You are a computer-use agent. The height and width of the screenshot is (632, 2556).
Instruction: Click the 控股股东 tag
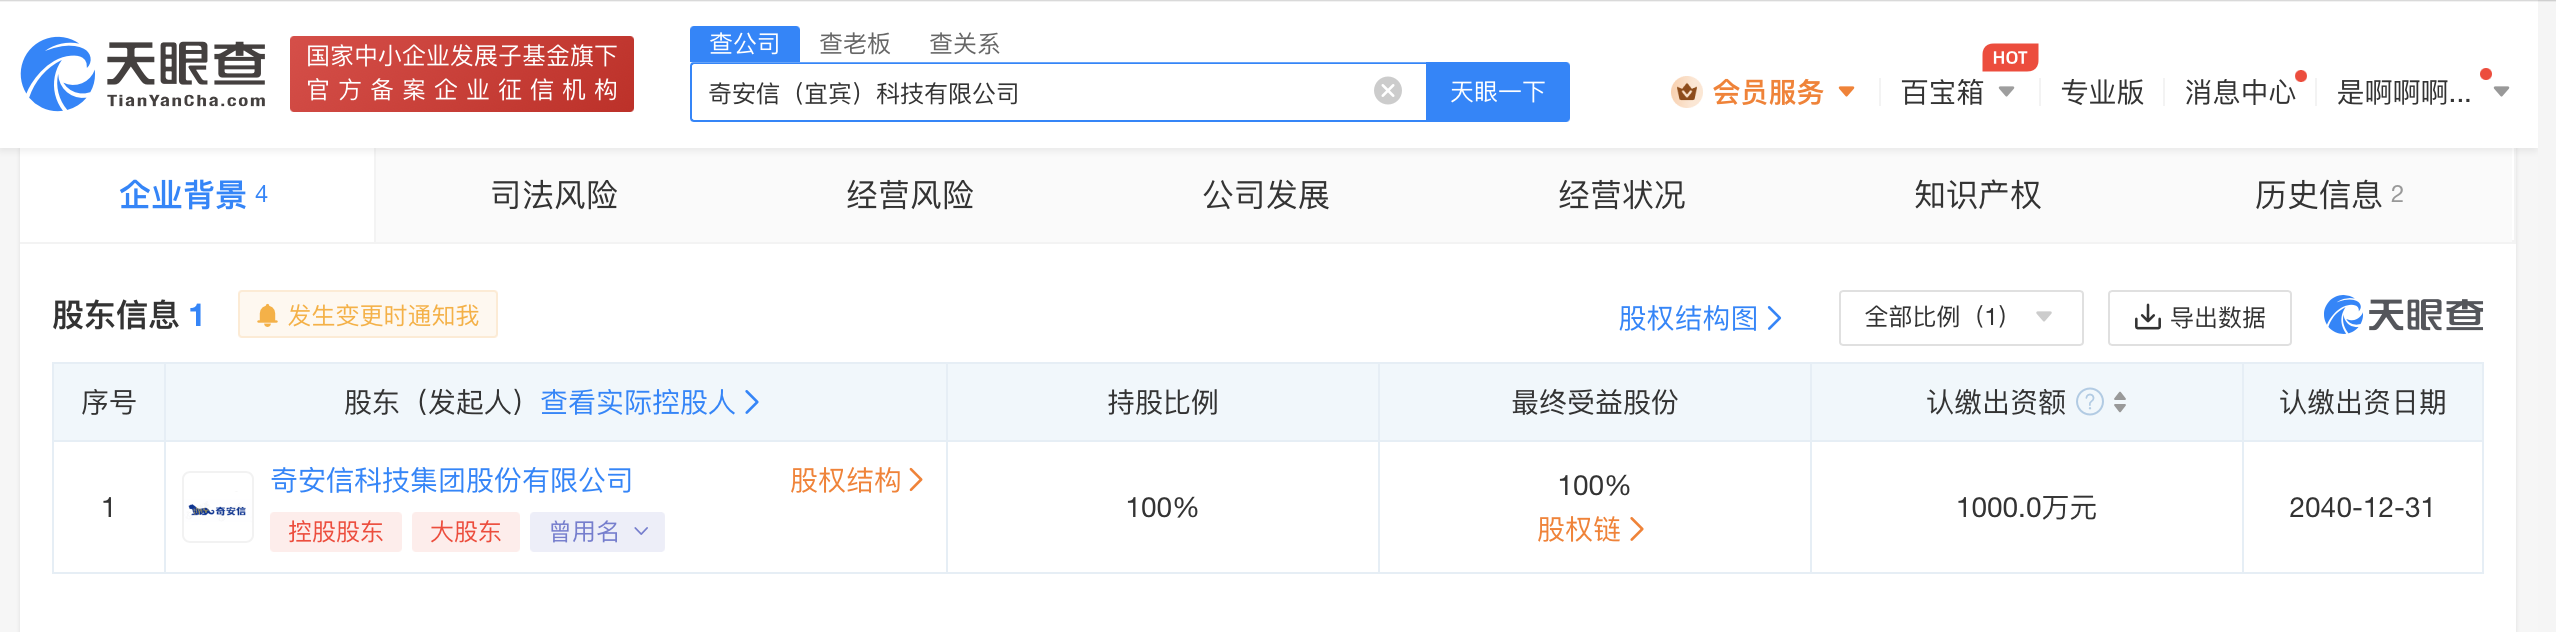tap(336, 532)
